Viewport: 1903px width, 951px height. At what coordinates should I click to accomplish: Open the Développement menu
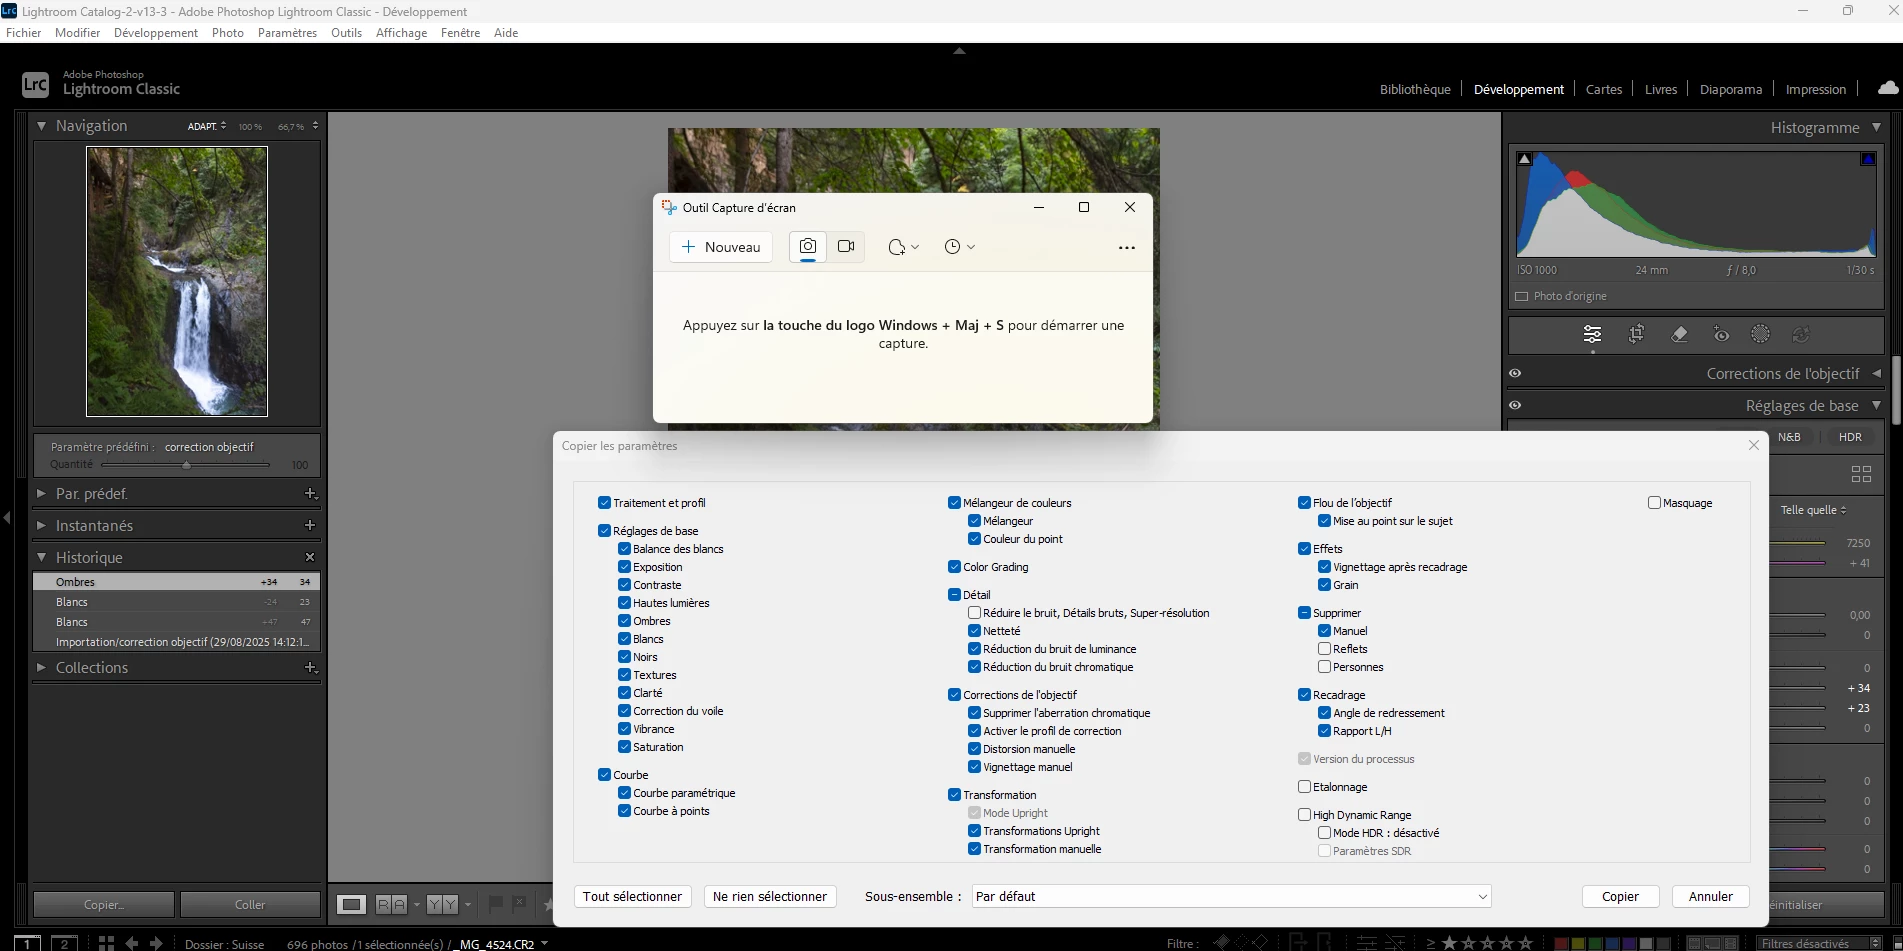(156, 33)
